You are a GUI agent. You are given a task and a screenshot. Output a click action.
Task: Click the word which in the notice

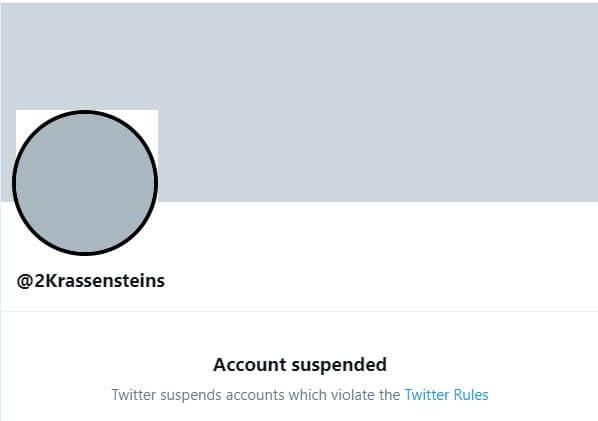(x=308, y=395)
